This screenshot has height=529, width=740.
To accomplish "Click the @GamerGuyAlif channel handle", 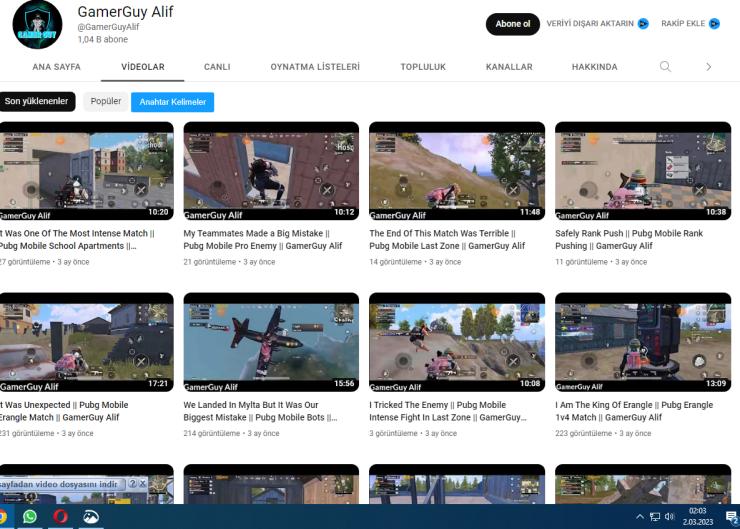I will [108, 27].
